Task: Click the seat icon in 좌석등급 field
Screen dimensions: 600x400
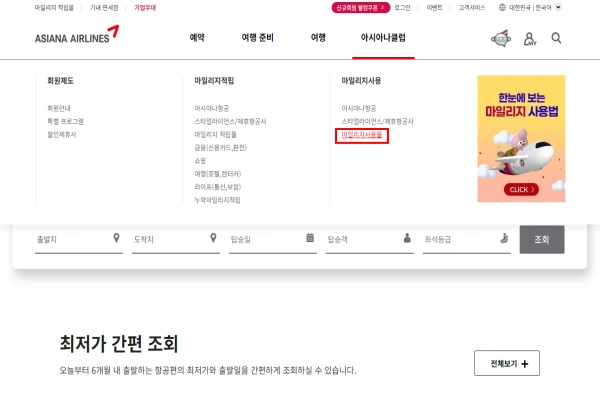Action: 504,238
